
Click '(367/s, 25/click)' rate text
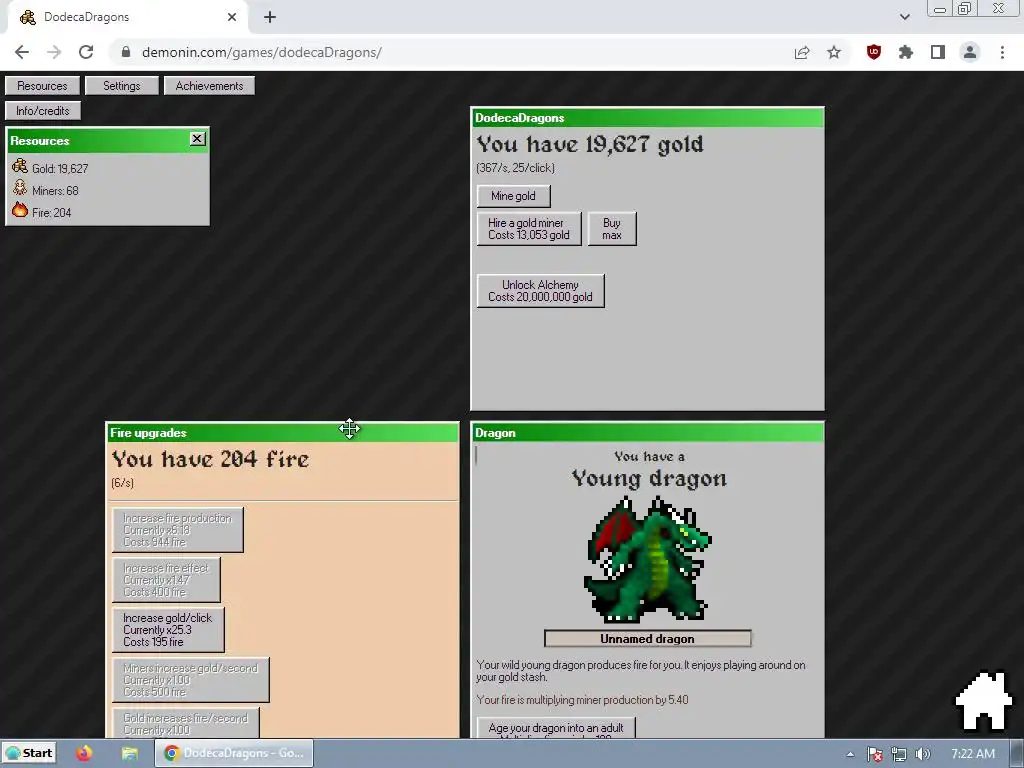point(515,168)
